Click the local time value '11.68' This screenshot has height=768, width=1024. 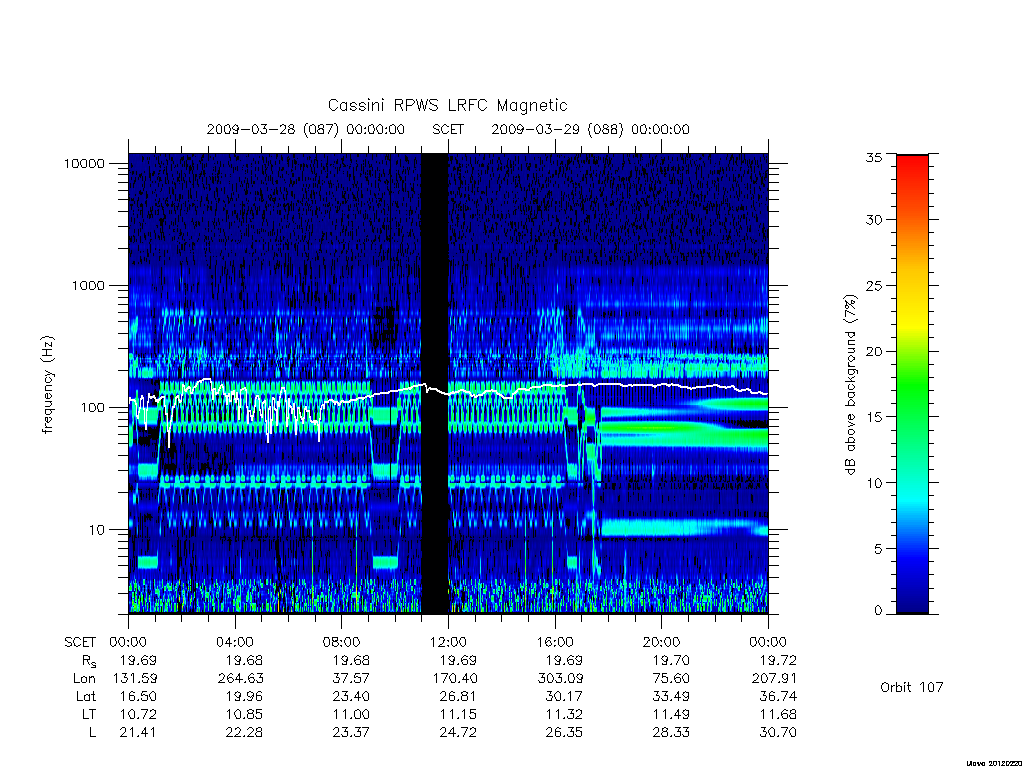click(x=778, y=714)
